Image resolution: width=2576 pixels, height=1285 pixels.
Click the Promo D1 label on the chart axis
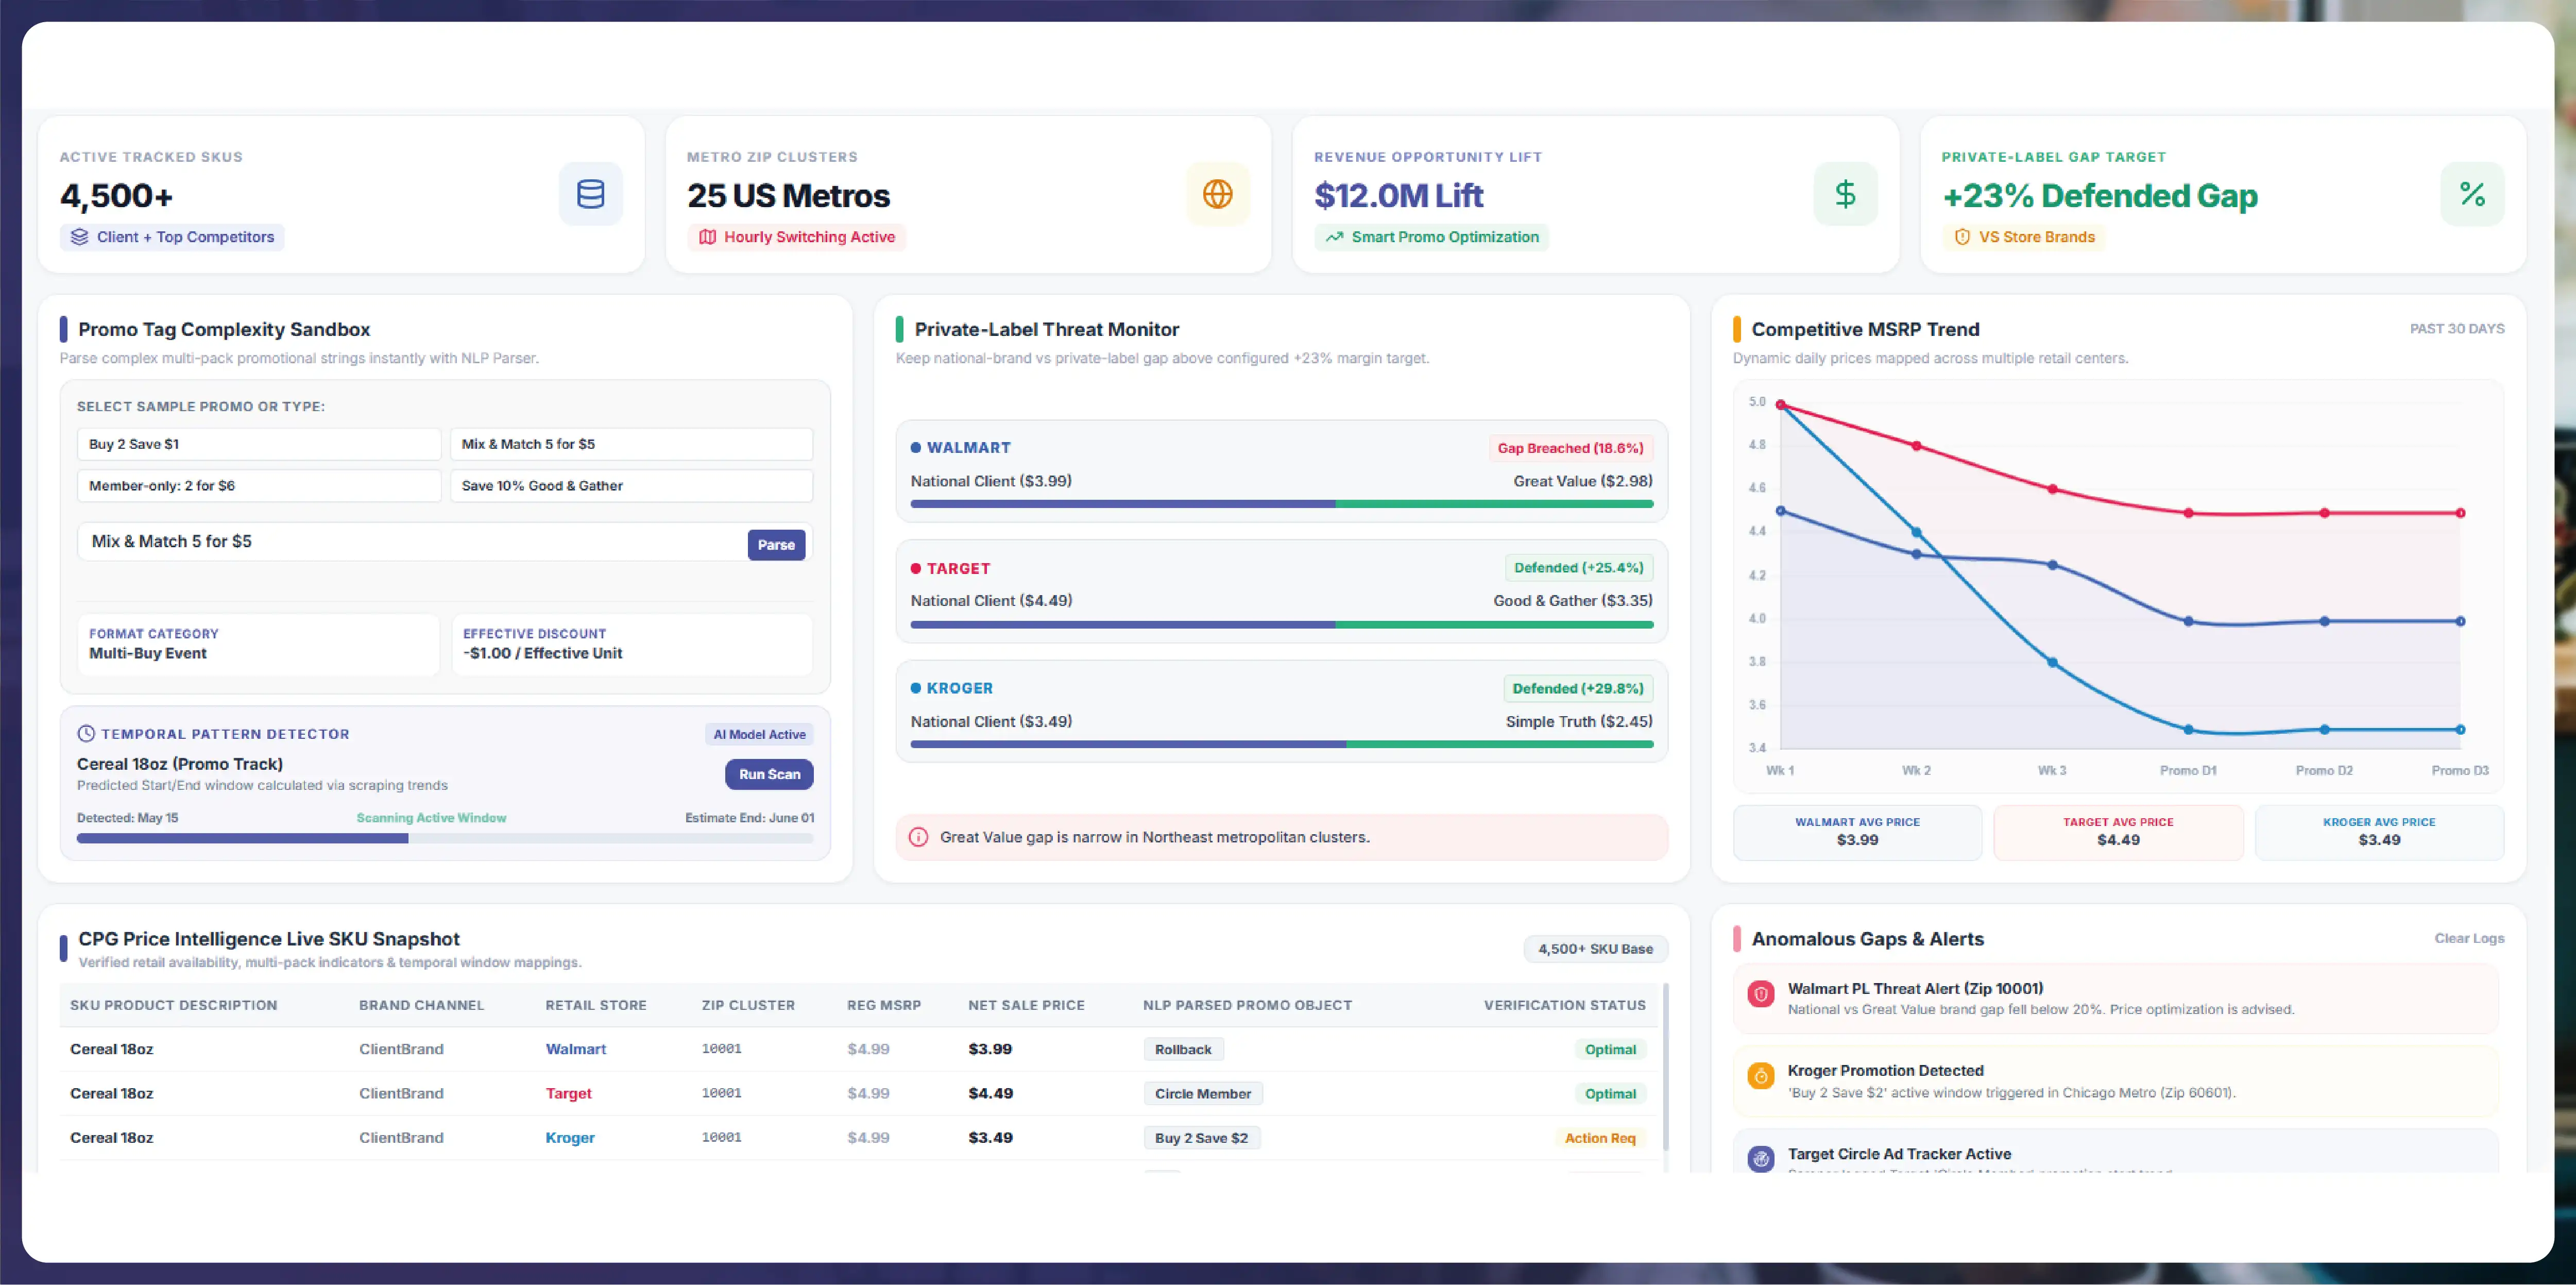[2188, 770]
